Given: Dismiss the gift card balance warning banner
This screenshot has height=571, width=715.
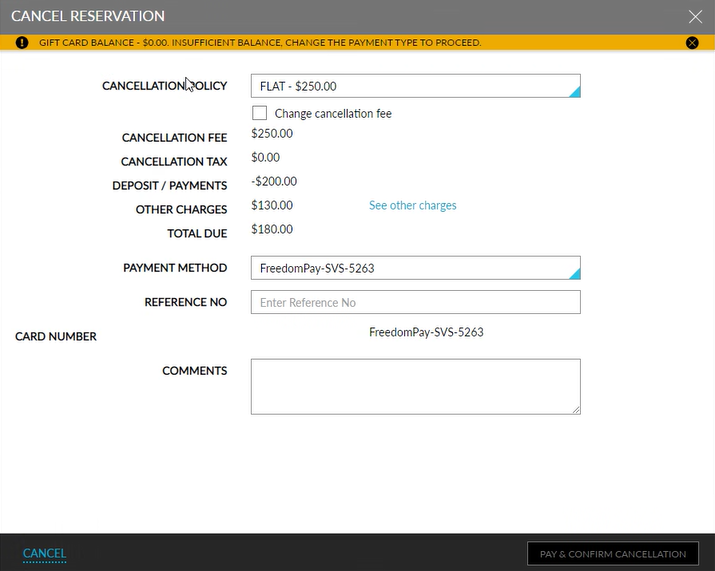Looking at the screenshot, I should point(692,43).
